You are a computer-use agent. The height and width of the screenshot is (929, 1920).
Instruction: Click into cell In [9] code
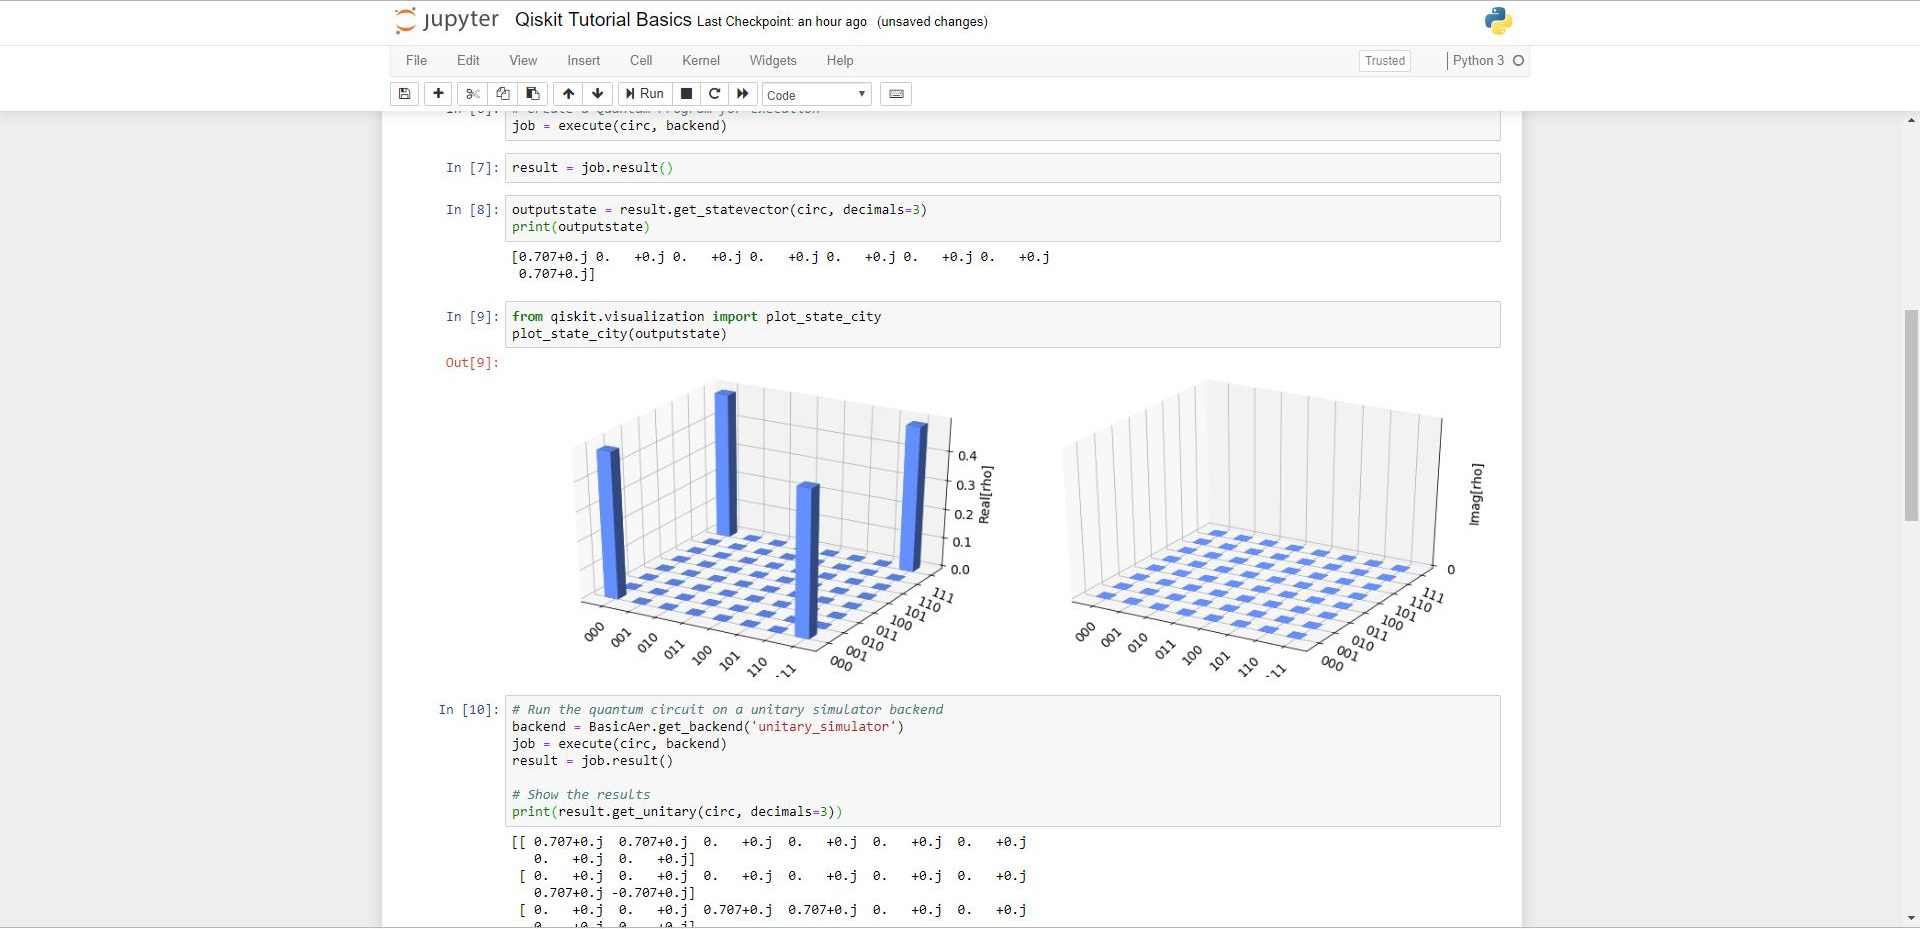click(1002, 325)
